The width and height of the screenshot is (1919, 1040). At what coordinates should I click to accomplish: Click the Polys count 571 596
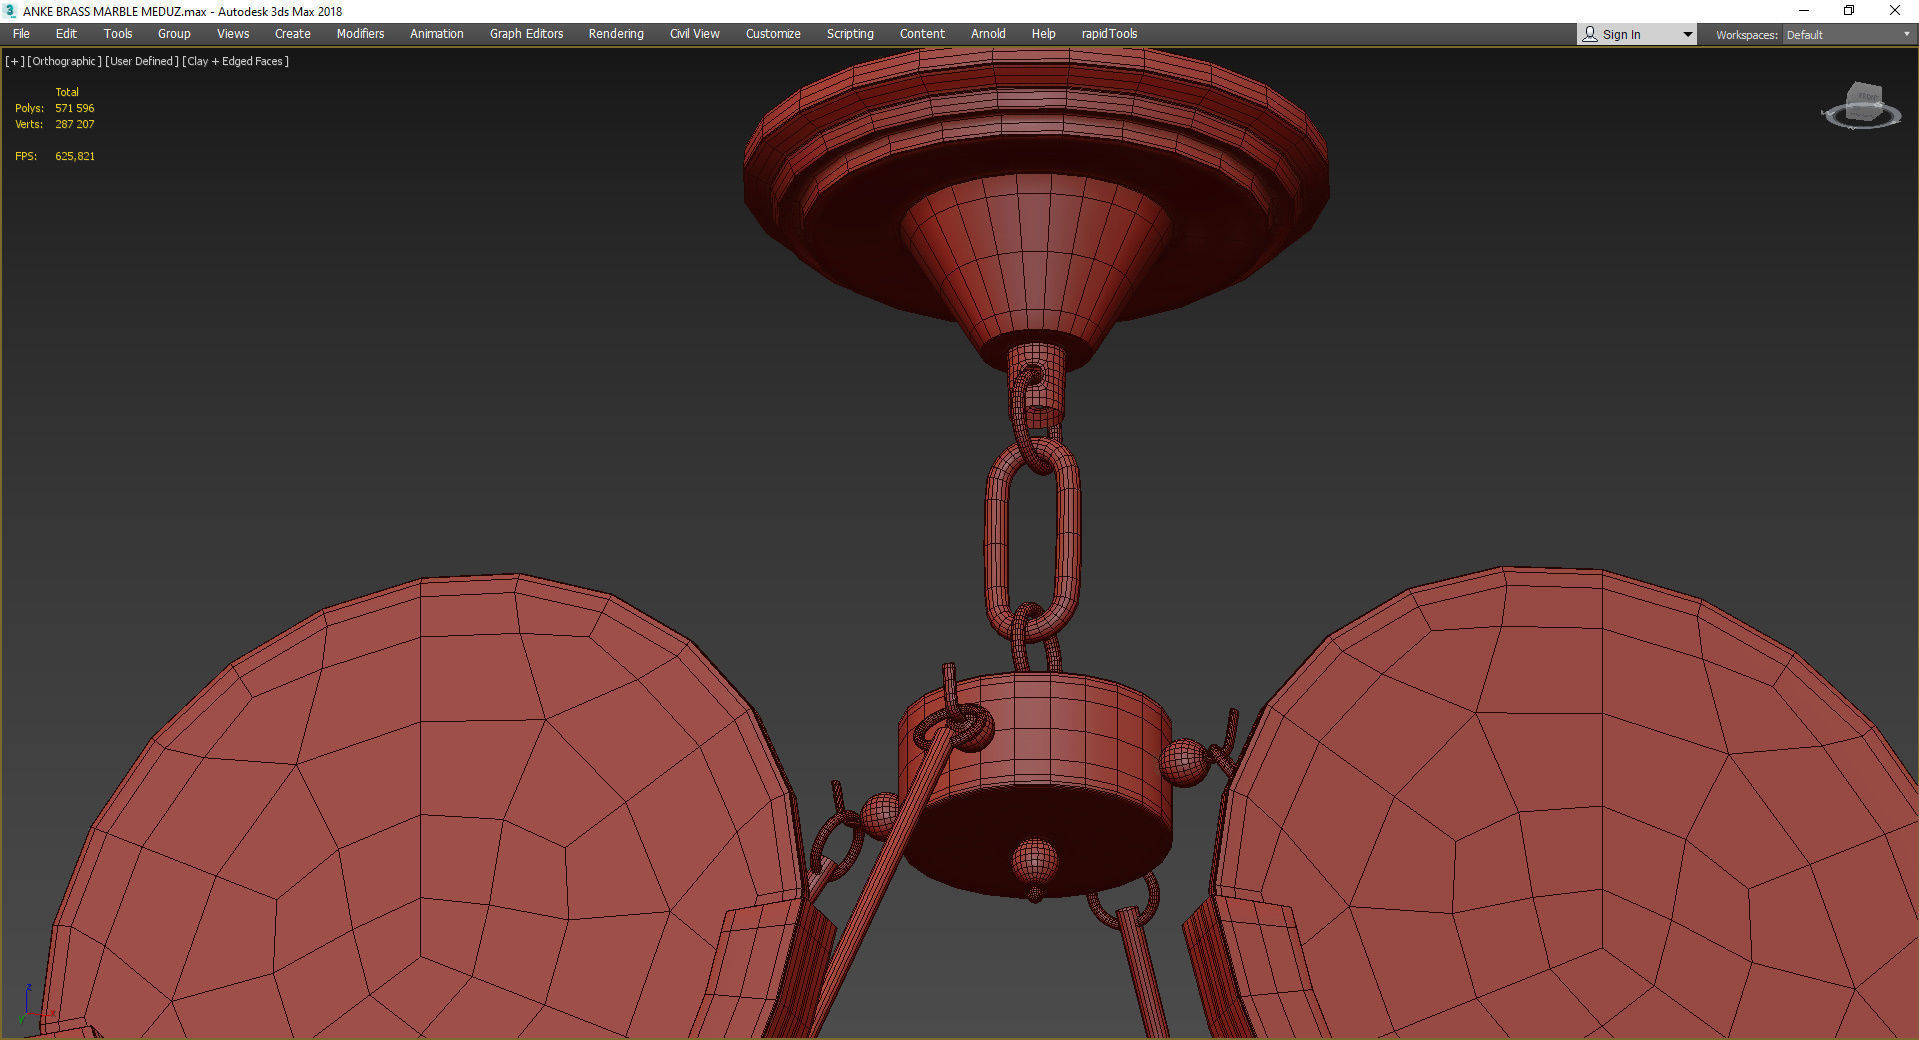click(x=75, y=108)
